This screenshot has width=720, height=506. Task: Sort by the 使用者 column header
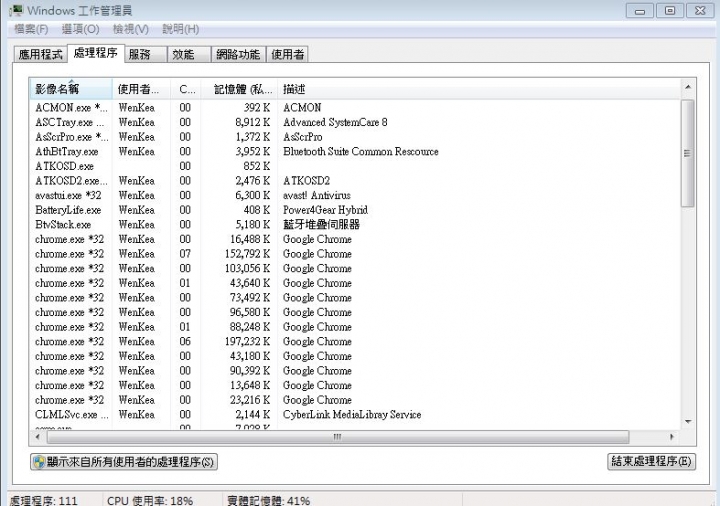click(x=141, y=89)
